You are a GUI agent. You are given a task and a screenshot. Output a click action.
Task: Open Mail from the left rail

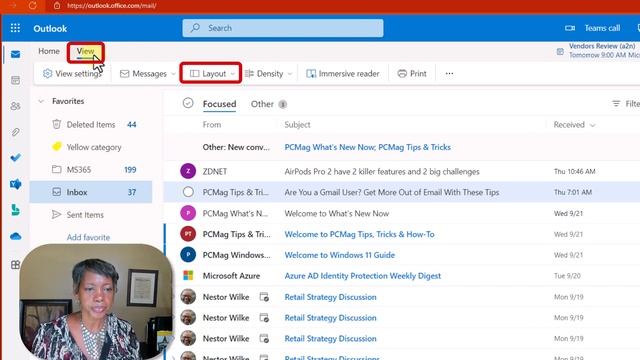click(16, 54)
